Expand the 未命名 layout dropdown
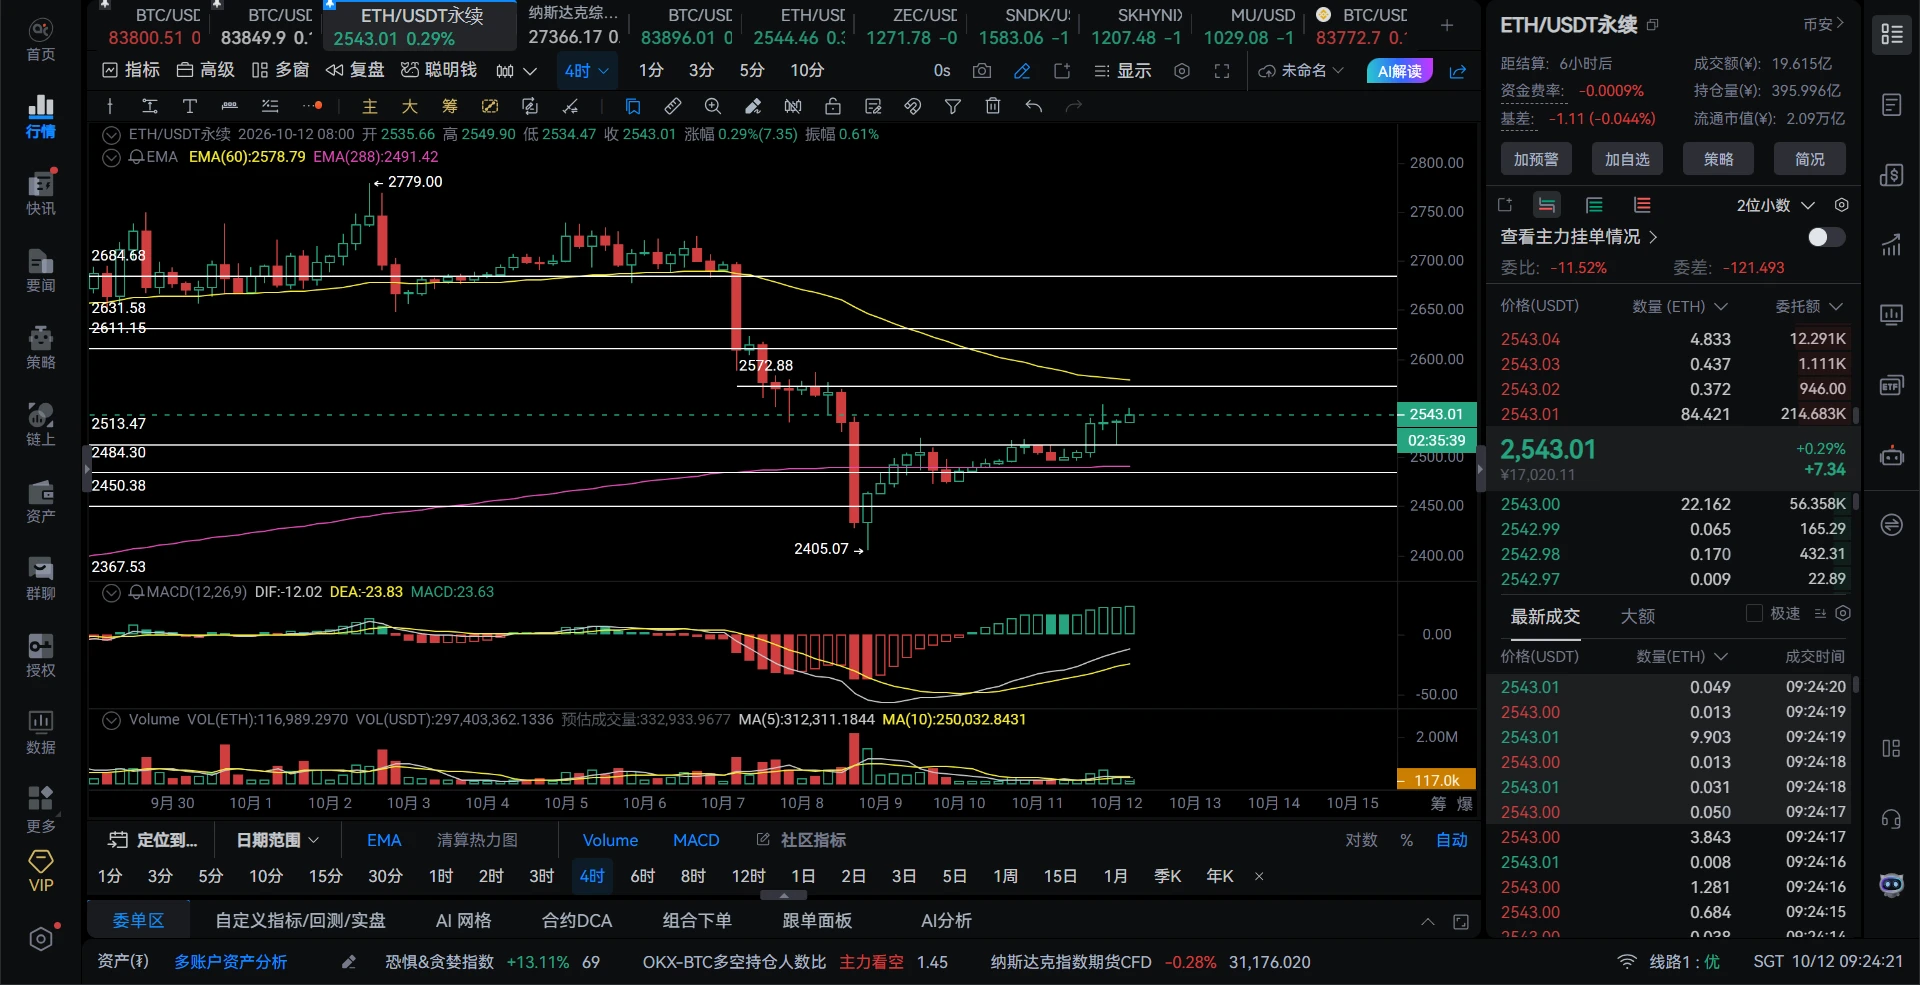 pyautogui.click(x=1301, y=71)
